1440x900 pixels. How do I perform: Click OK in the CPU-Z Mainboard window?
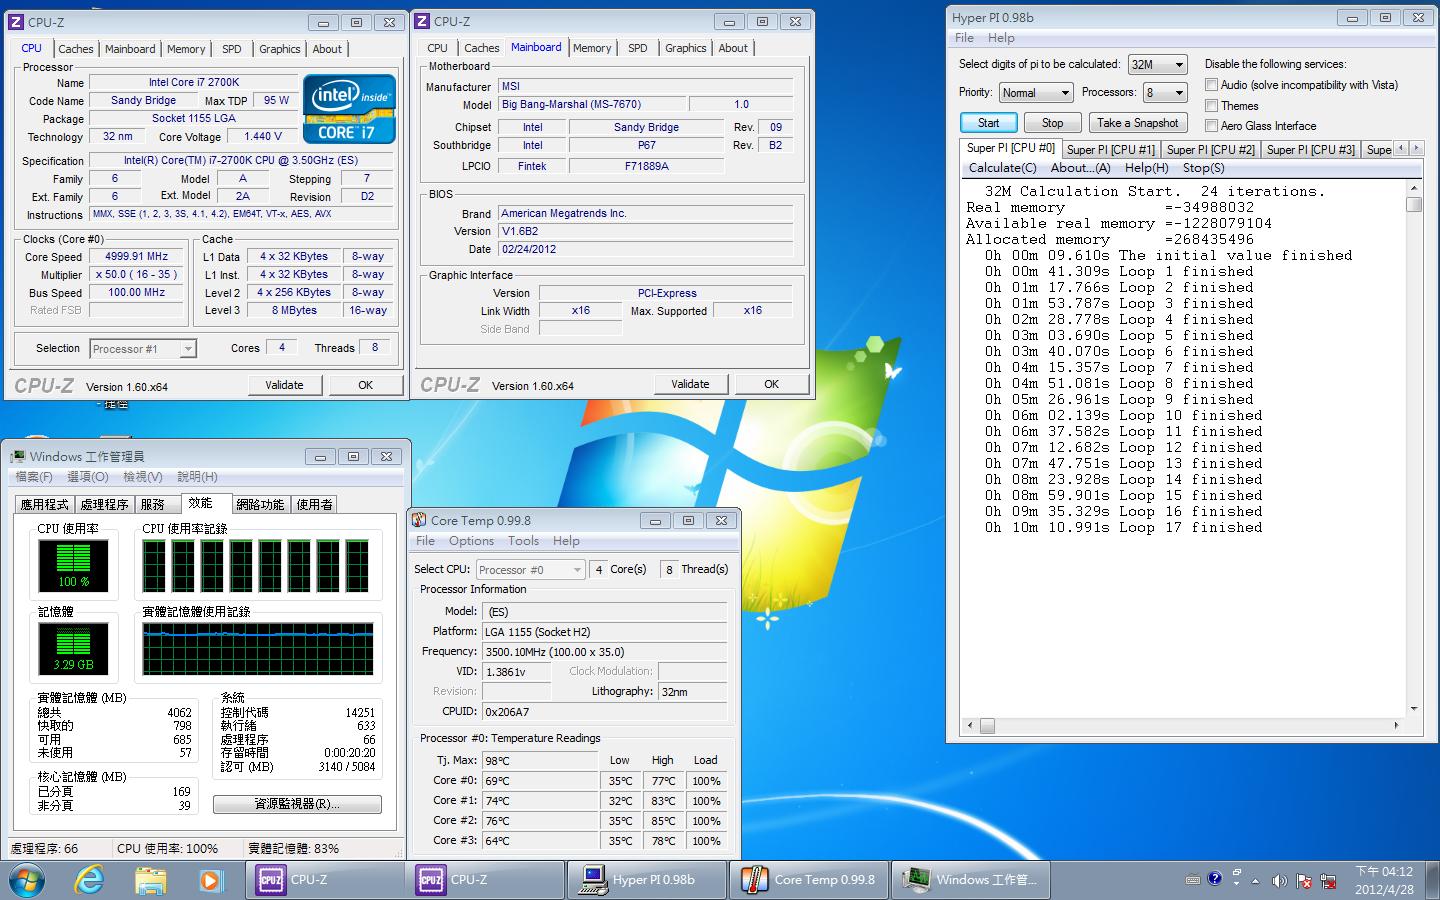click(771, 384)
